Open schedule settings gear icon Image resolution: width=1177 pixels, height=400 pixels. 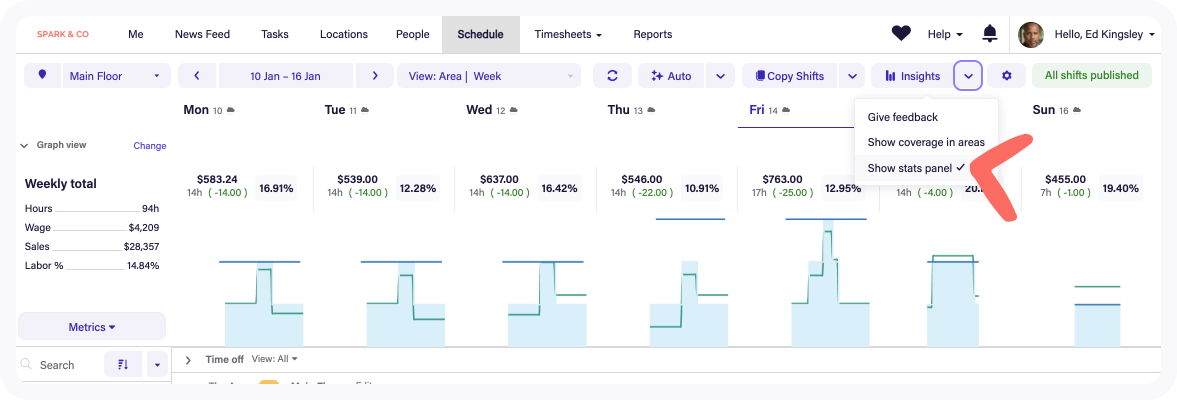coord(1006,76)
